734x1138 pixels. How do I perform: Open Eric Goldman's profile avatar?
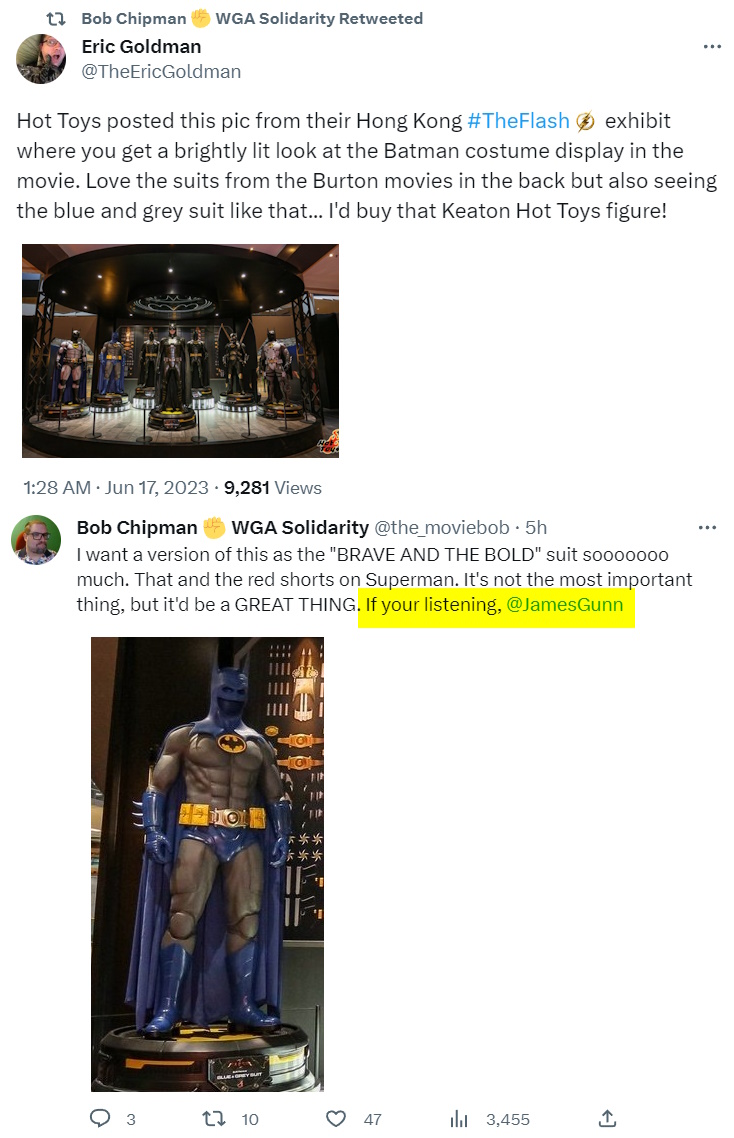[x=41, y=59]
